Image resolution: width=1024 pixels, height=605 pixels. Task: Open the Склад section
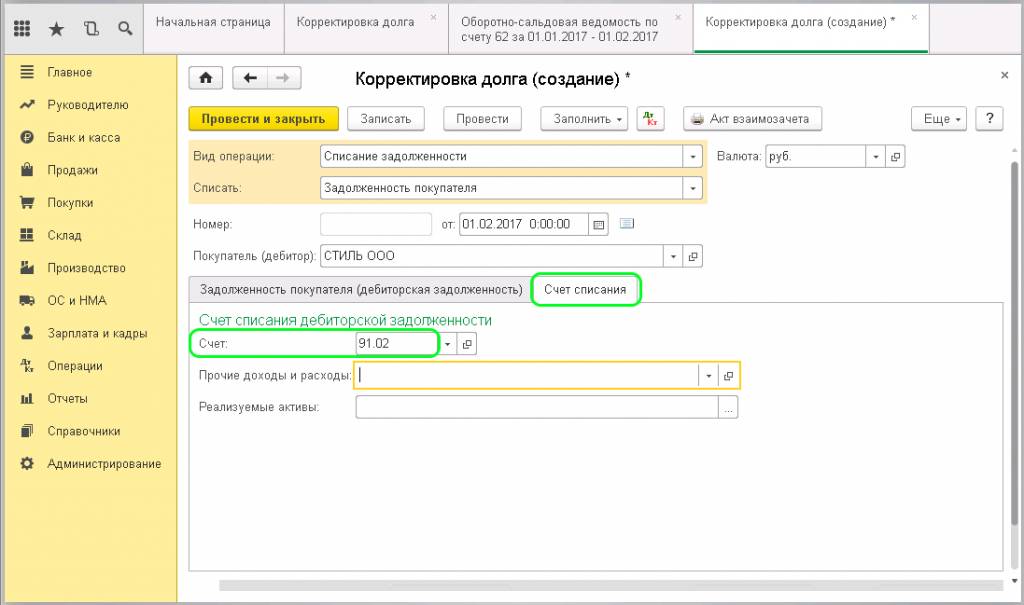tap(64, 235)
